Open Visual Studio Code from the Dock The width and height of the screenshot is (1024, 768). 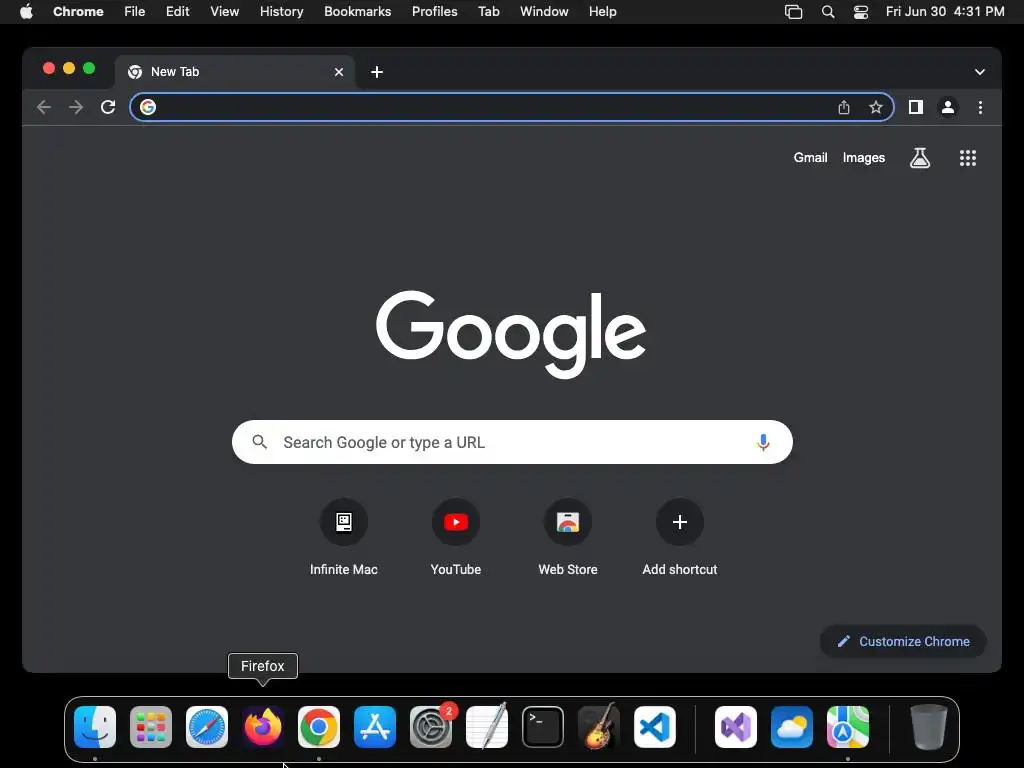click(654, 727)
